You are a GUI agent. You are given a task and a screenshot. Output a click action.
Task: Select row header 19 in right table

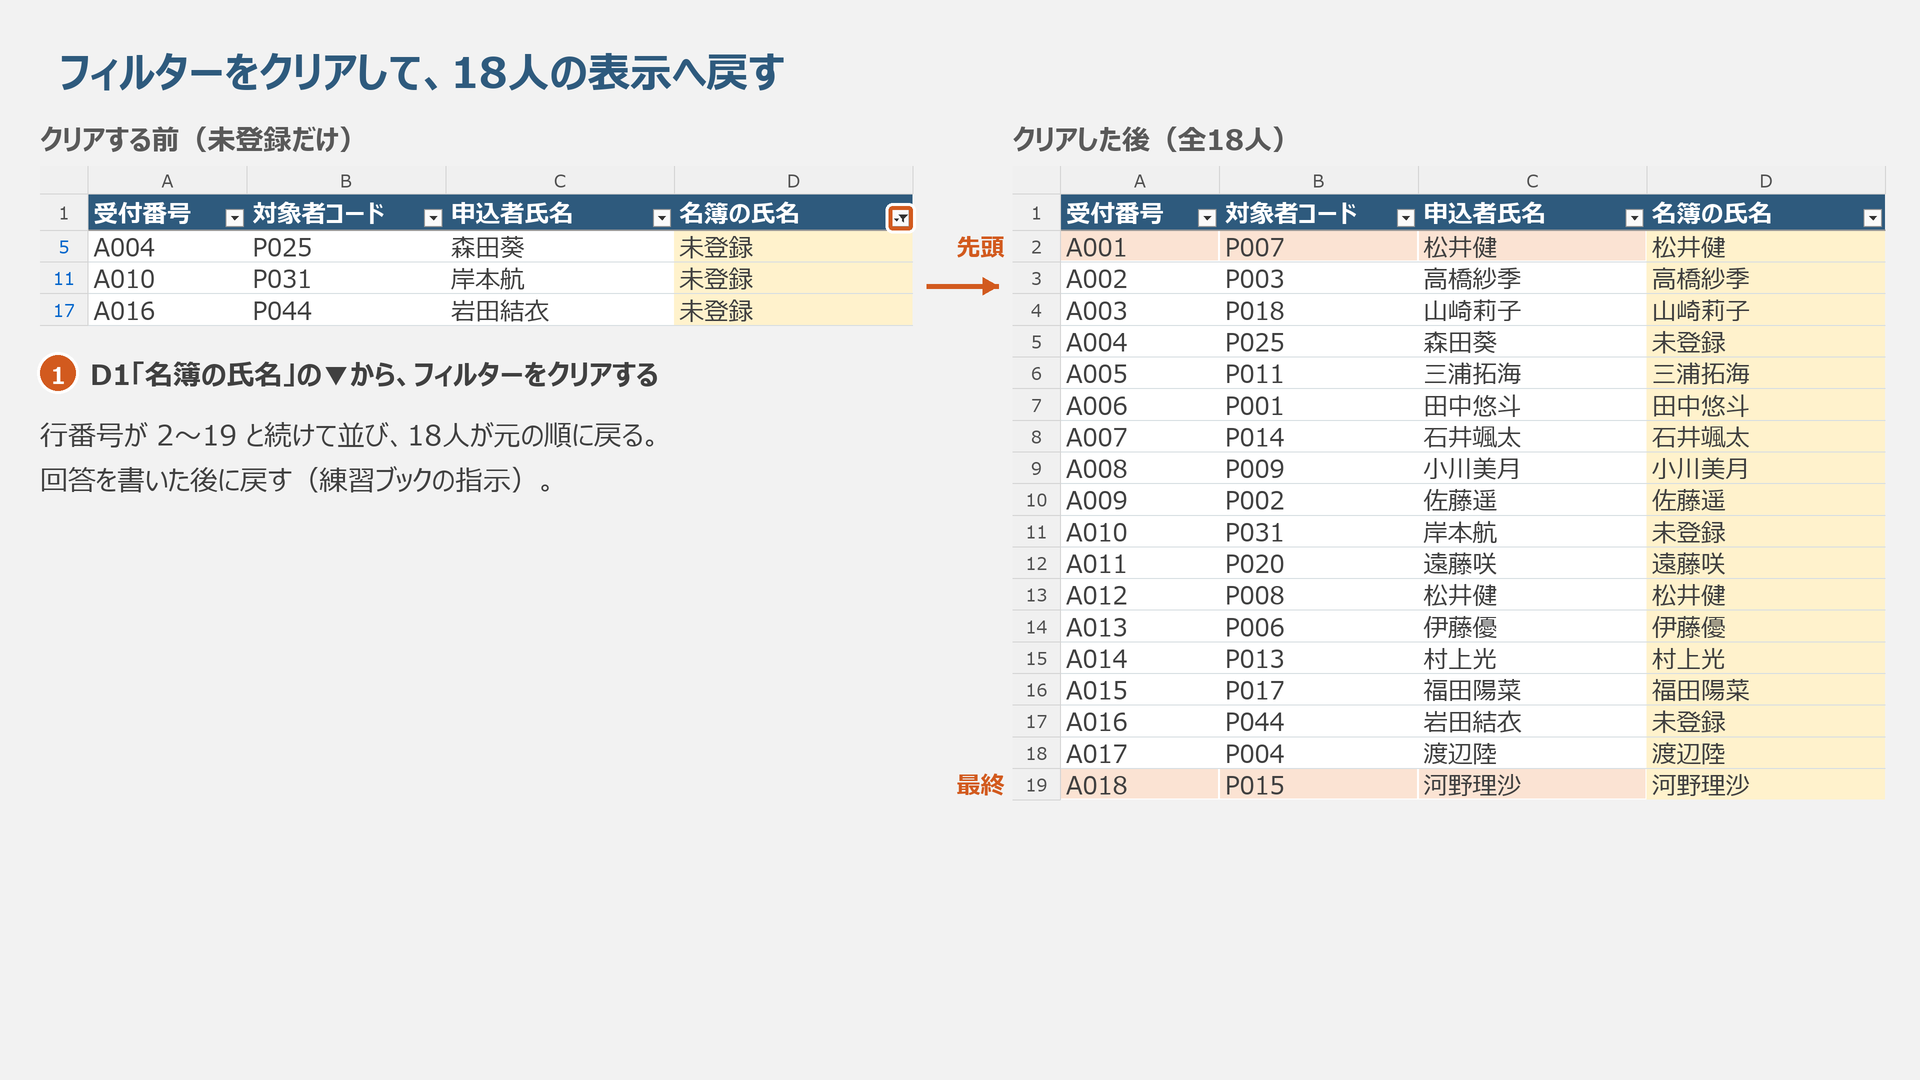[1036, 785]
